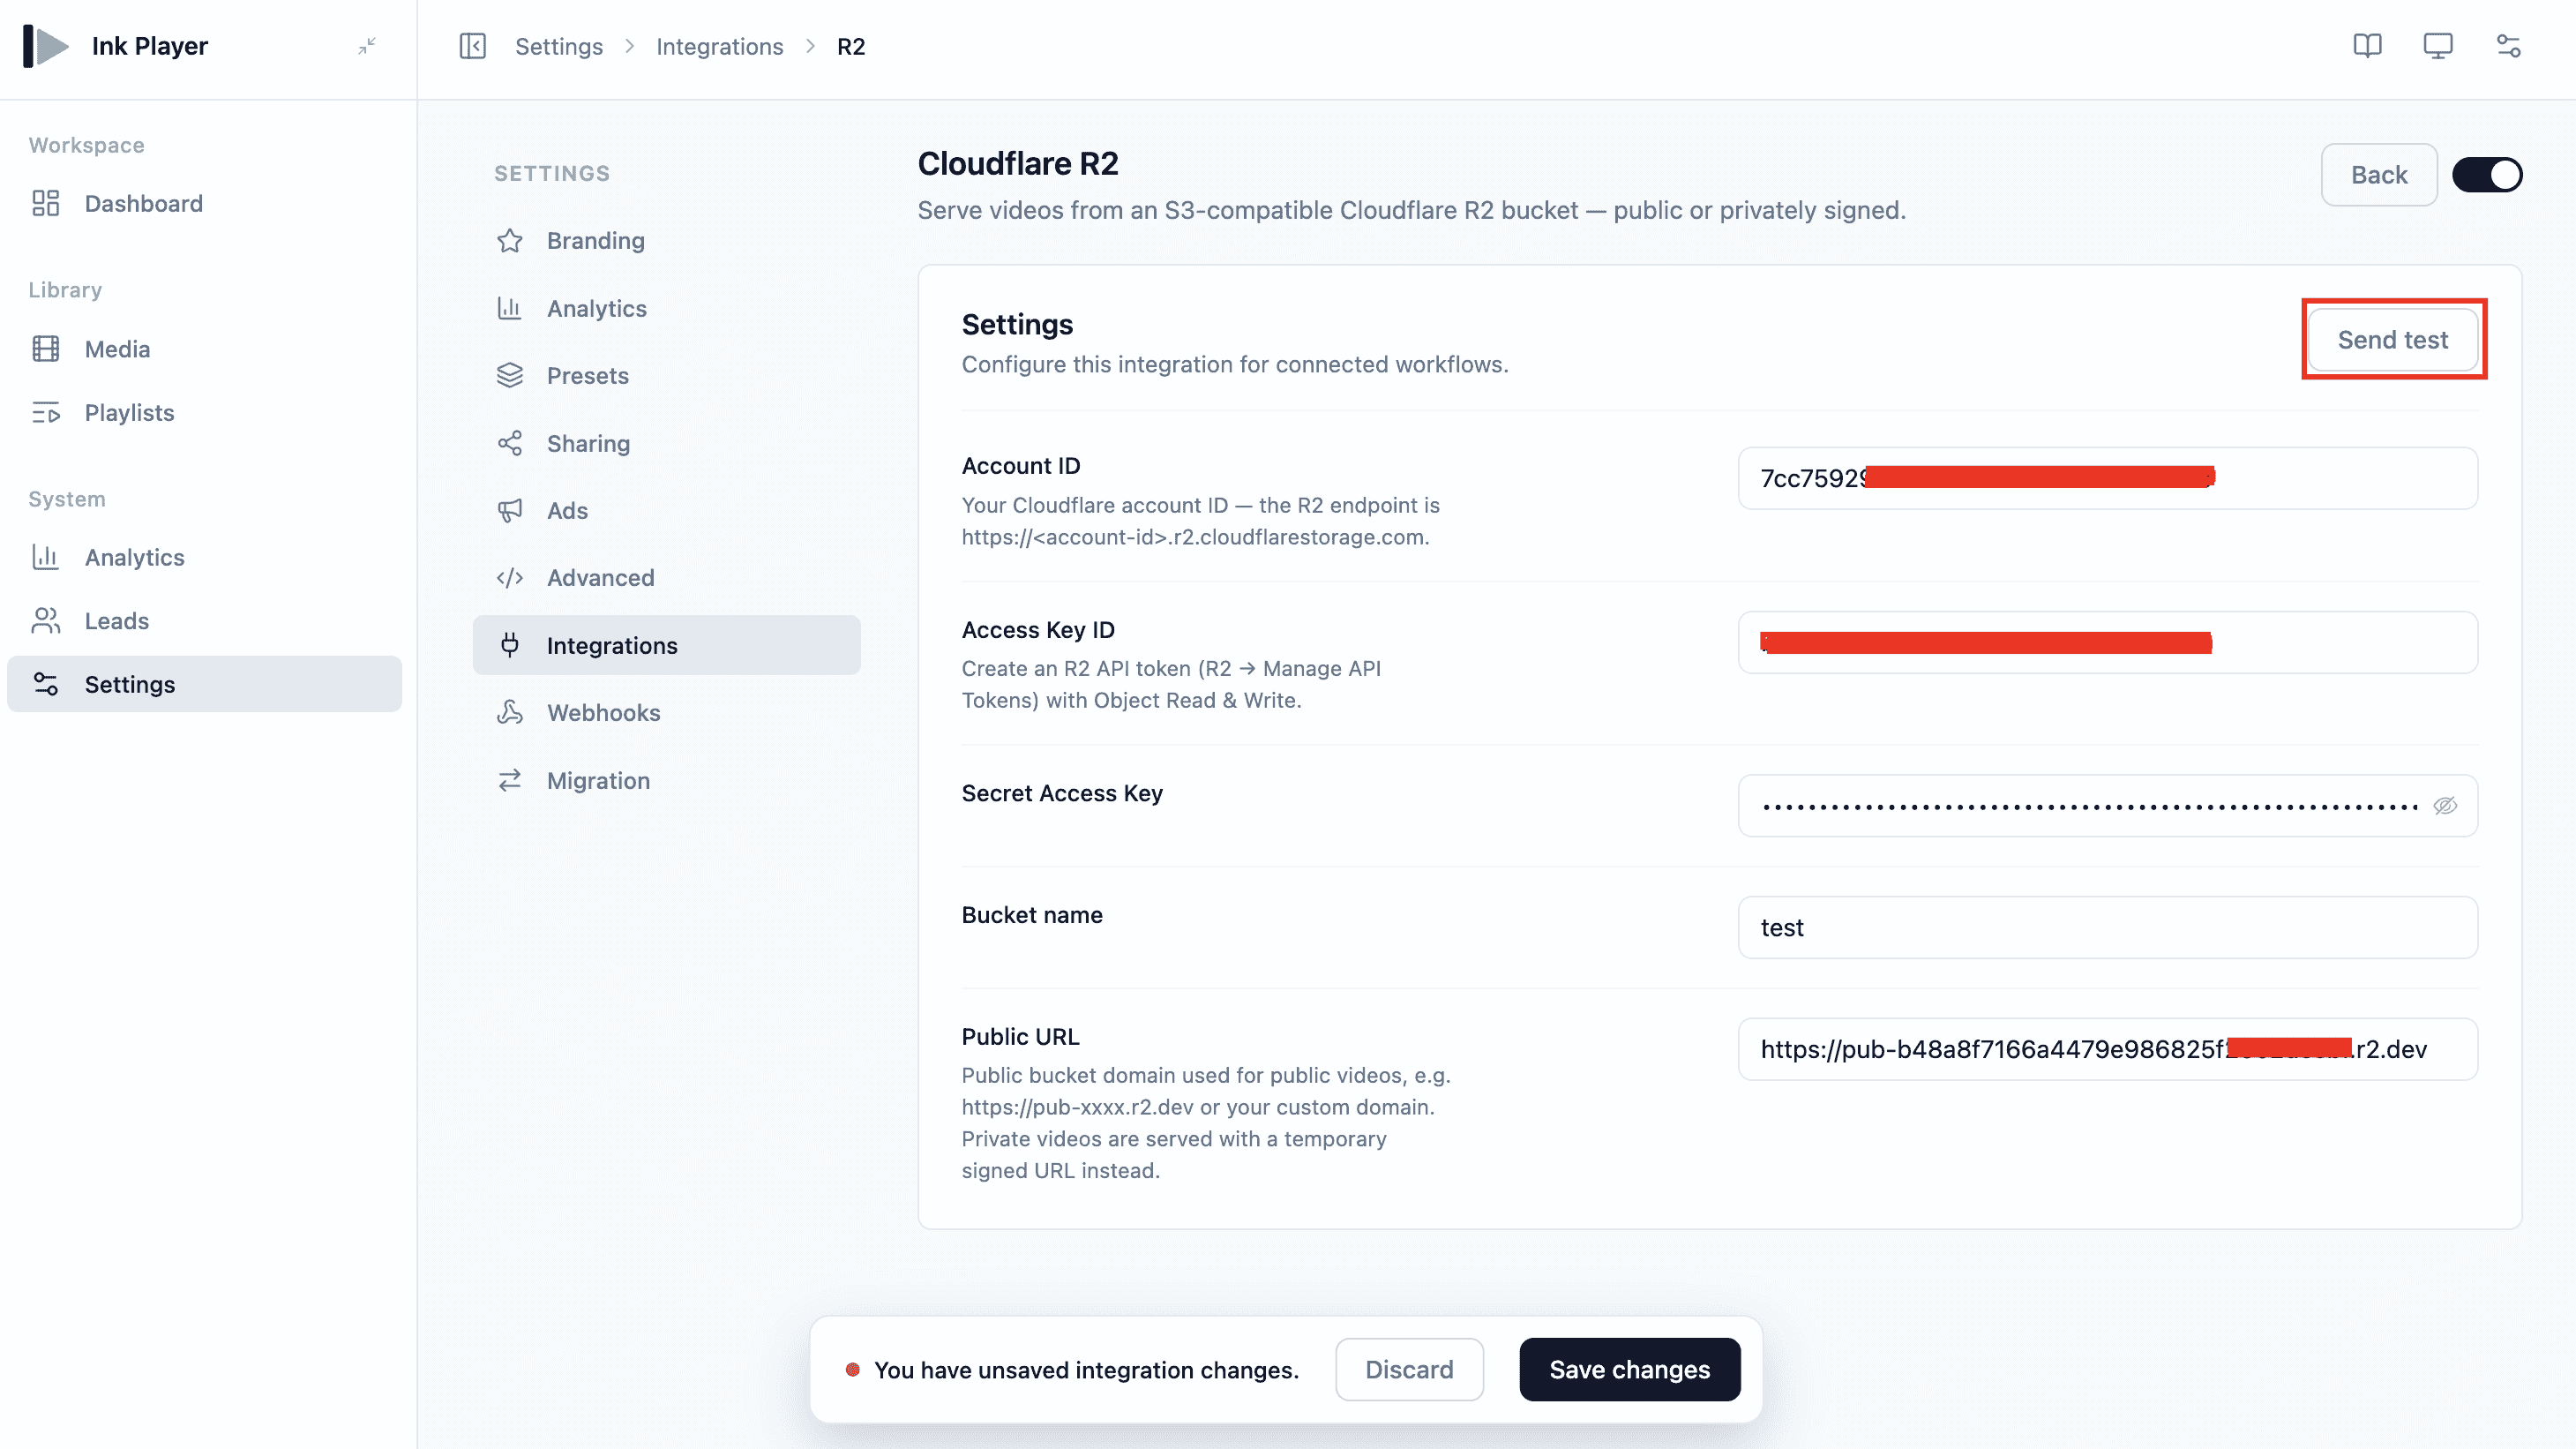The image size is (2576, 1449).
Task: Open the documentation book icon
Action: tap(2367, 46)
